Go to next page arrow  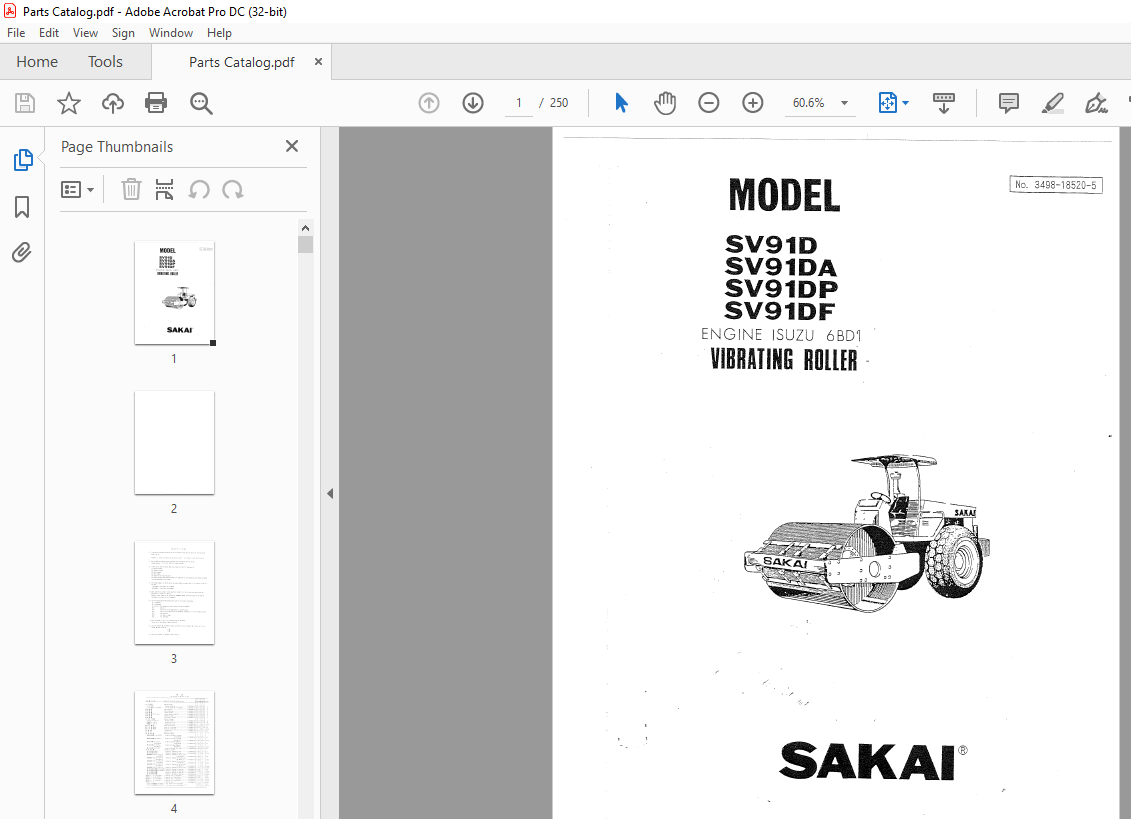coord(473,103)
